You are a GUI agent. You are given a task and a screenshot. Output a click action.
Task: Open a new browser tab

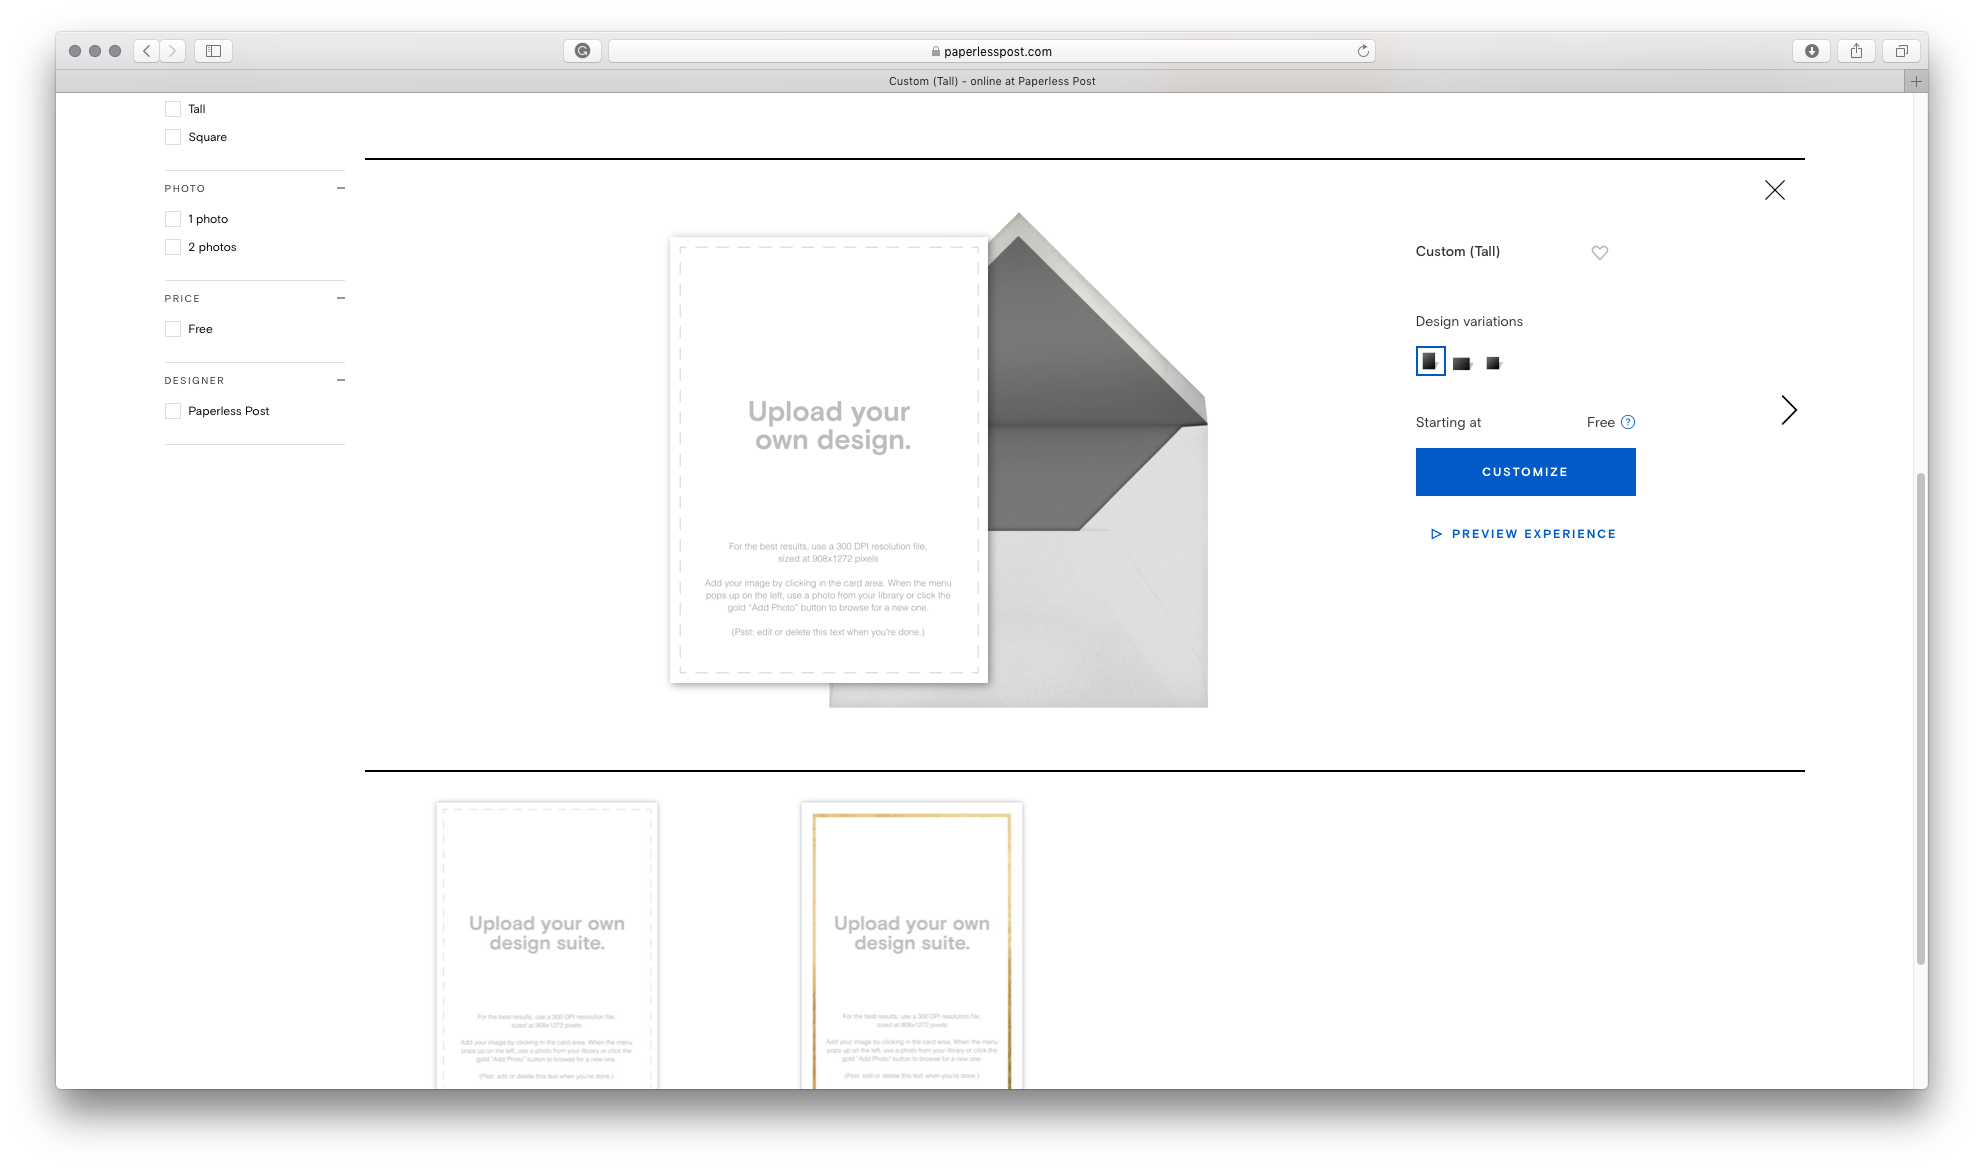click(1915, 81)
